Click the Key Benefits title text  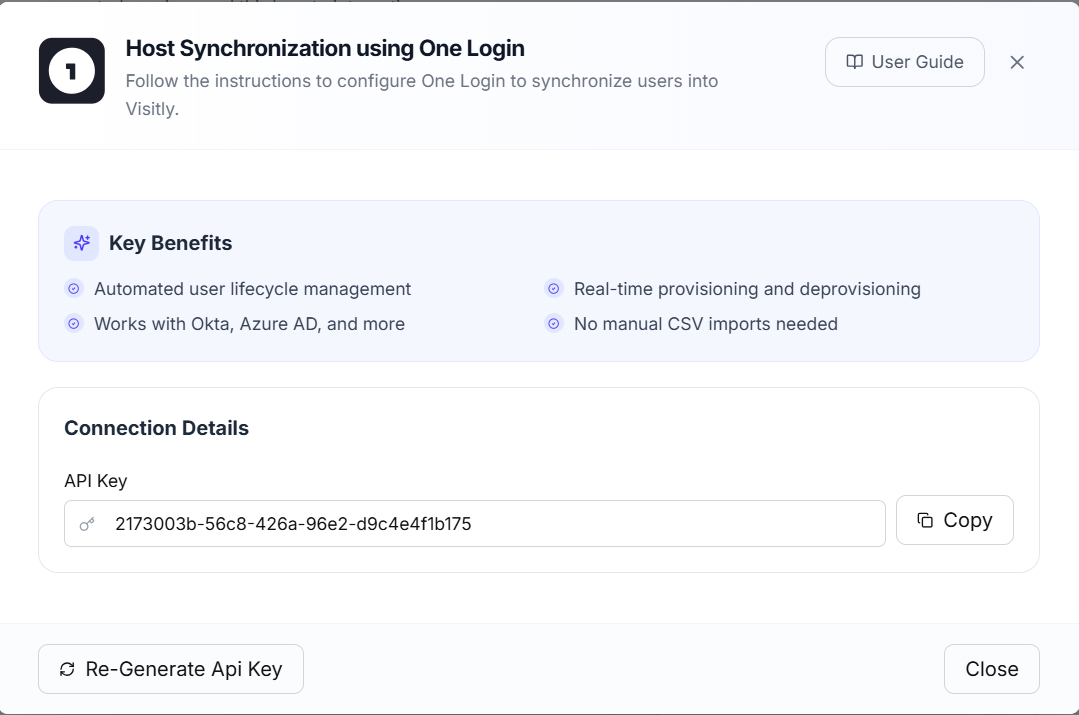170,243
